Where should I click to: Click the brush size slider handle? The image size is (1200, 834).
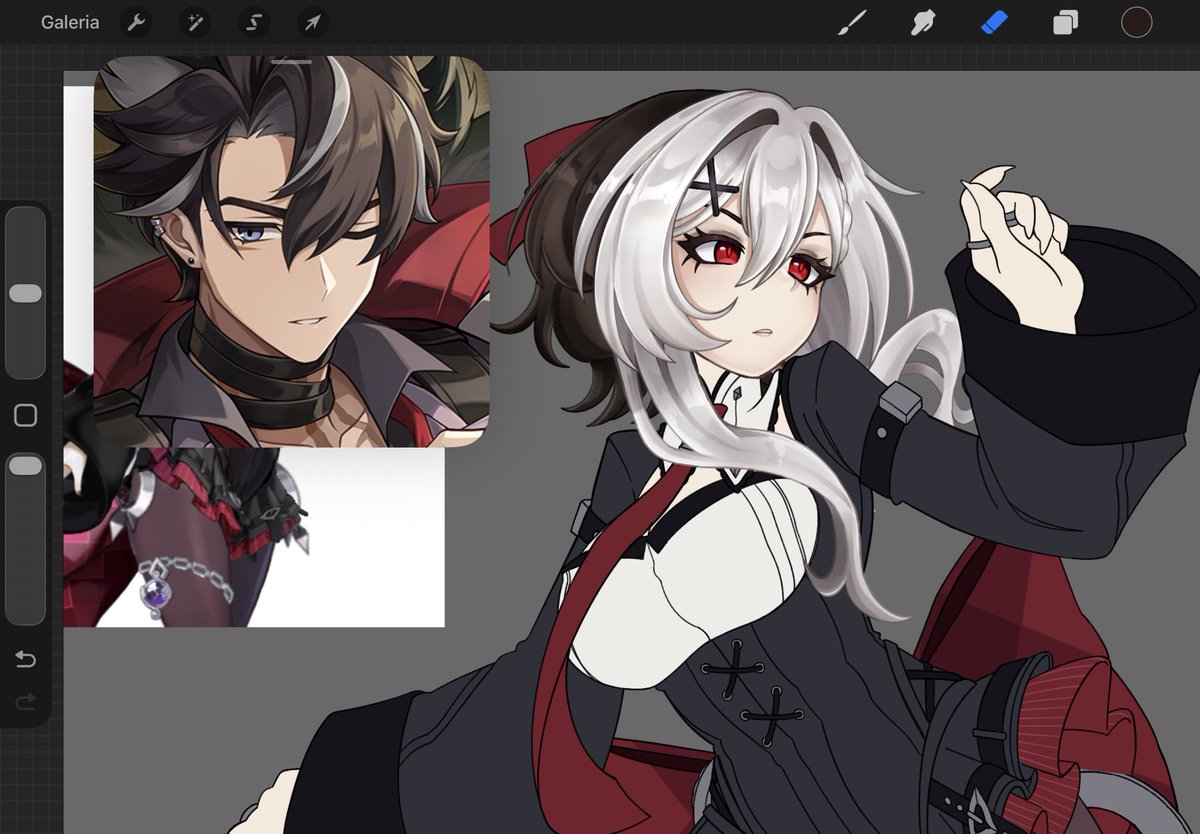click(25, 293)
